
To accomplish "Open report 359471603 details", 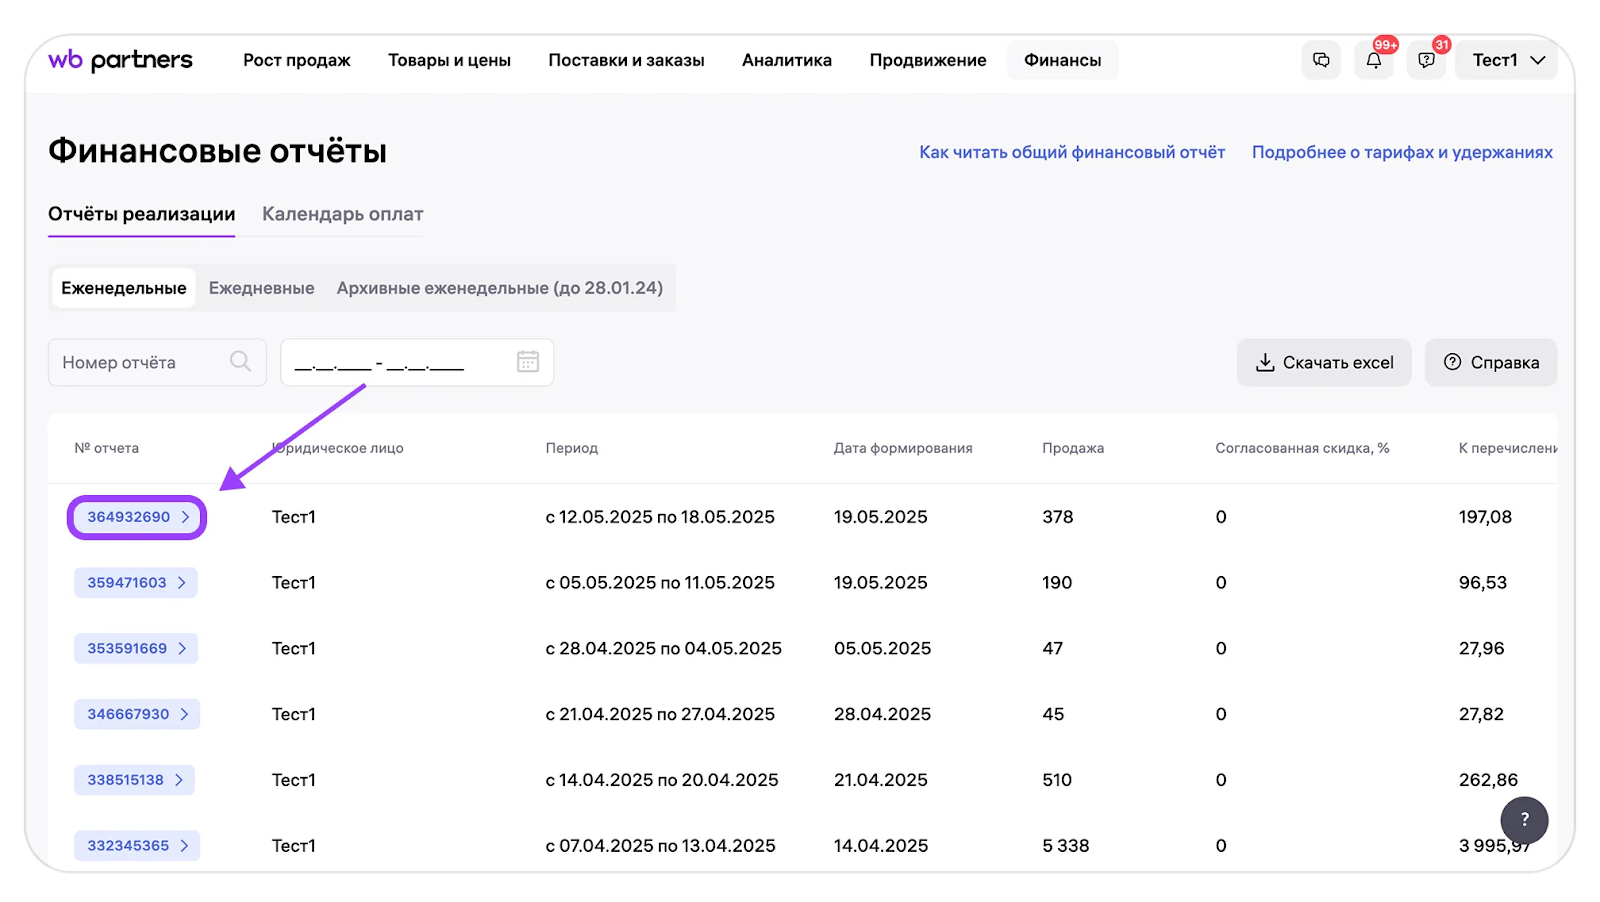I will pos(136,583).
